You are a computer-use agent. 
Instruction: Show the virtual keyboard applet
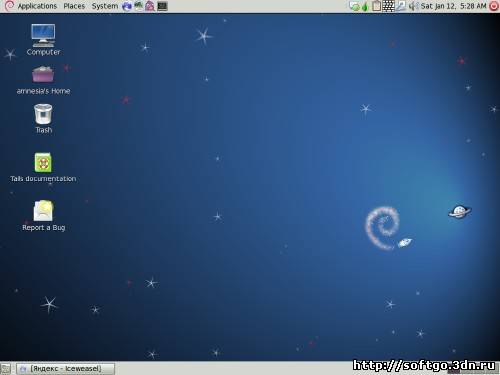(x=388, y=6)
